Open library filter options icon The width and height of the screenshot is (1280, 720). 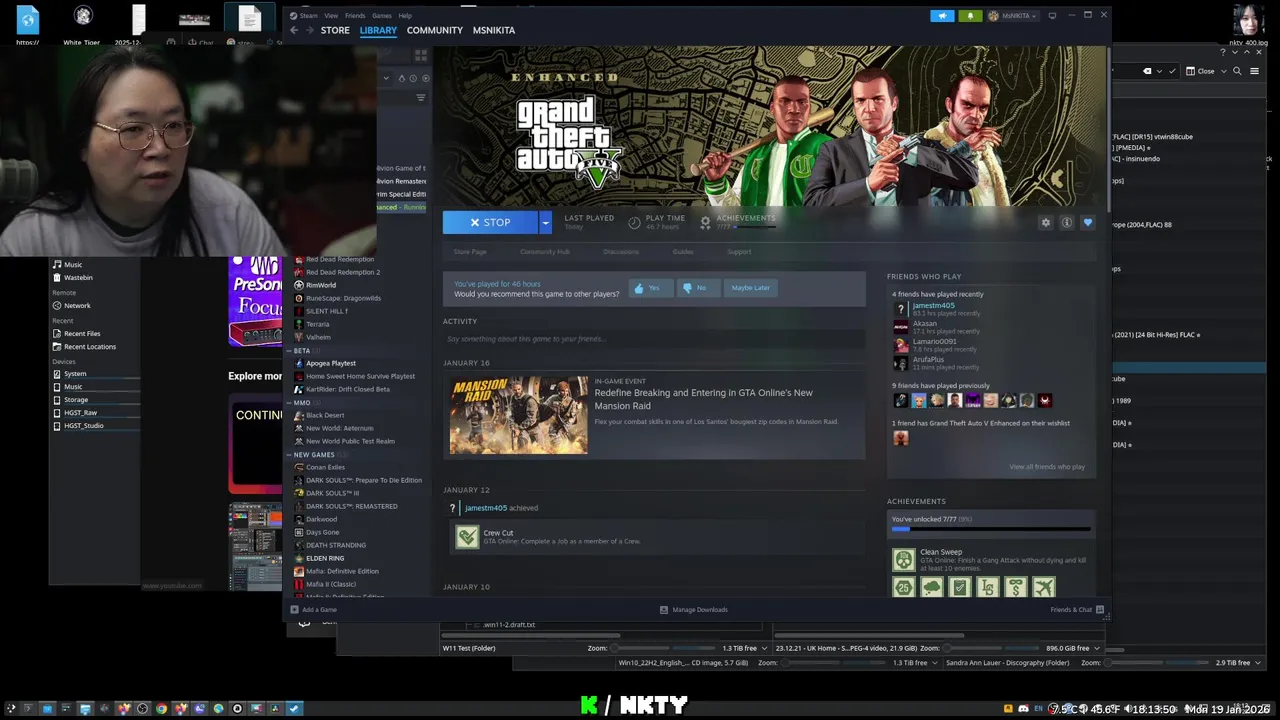[x=420, y=97]
